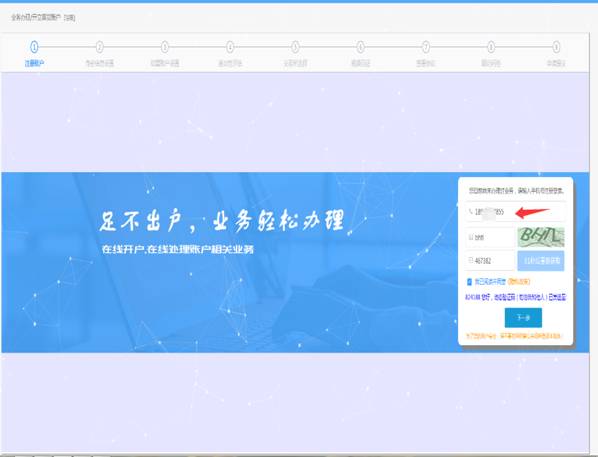Click step 3 circle in progress bar
The image size is (598, 457).
point(165,47)
